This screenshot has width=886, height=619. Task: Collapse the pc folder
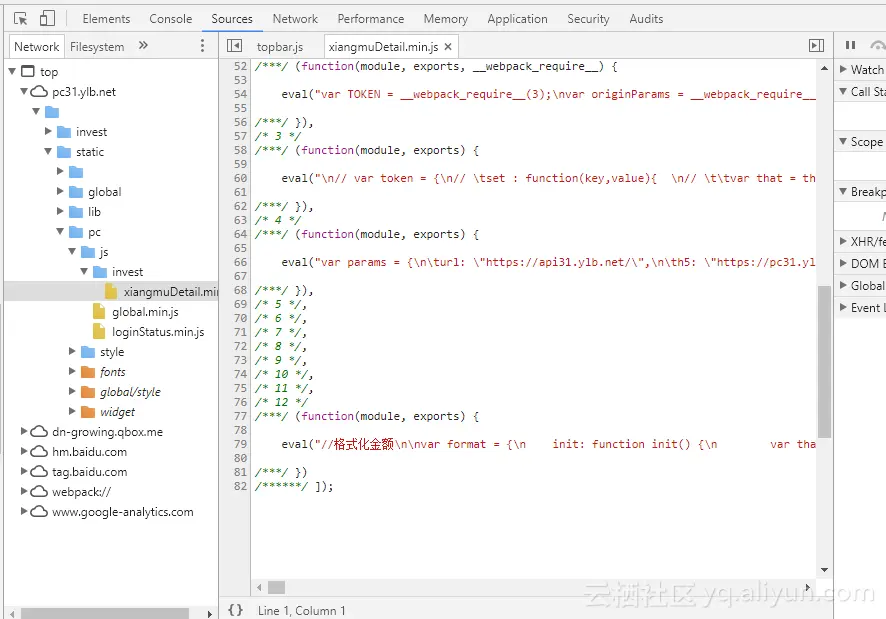[60, 231]
